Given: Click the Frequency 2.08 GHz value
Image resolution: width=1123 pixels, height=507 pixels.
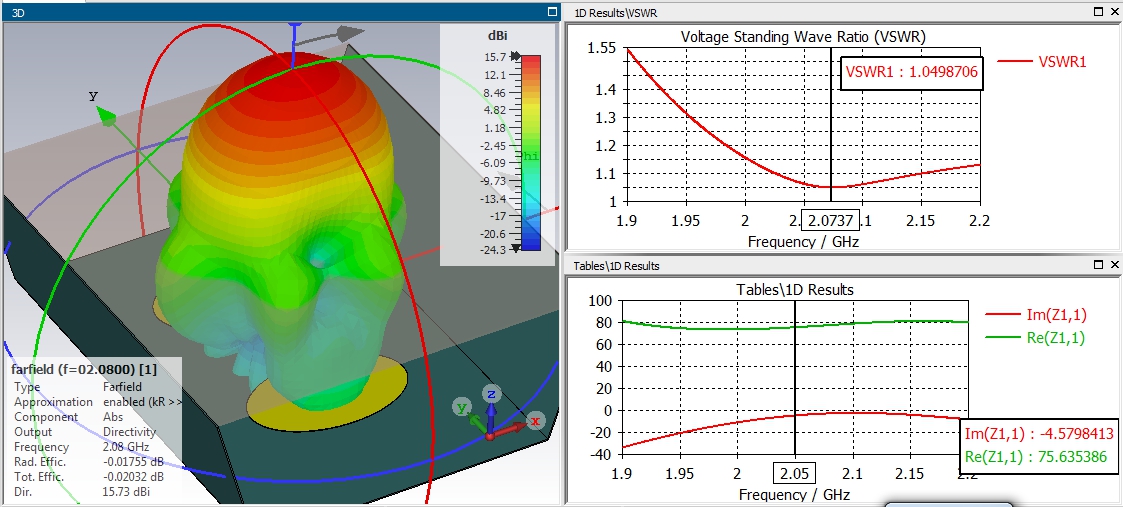Looking at the screenshot, I should (x=125, y=447).
